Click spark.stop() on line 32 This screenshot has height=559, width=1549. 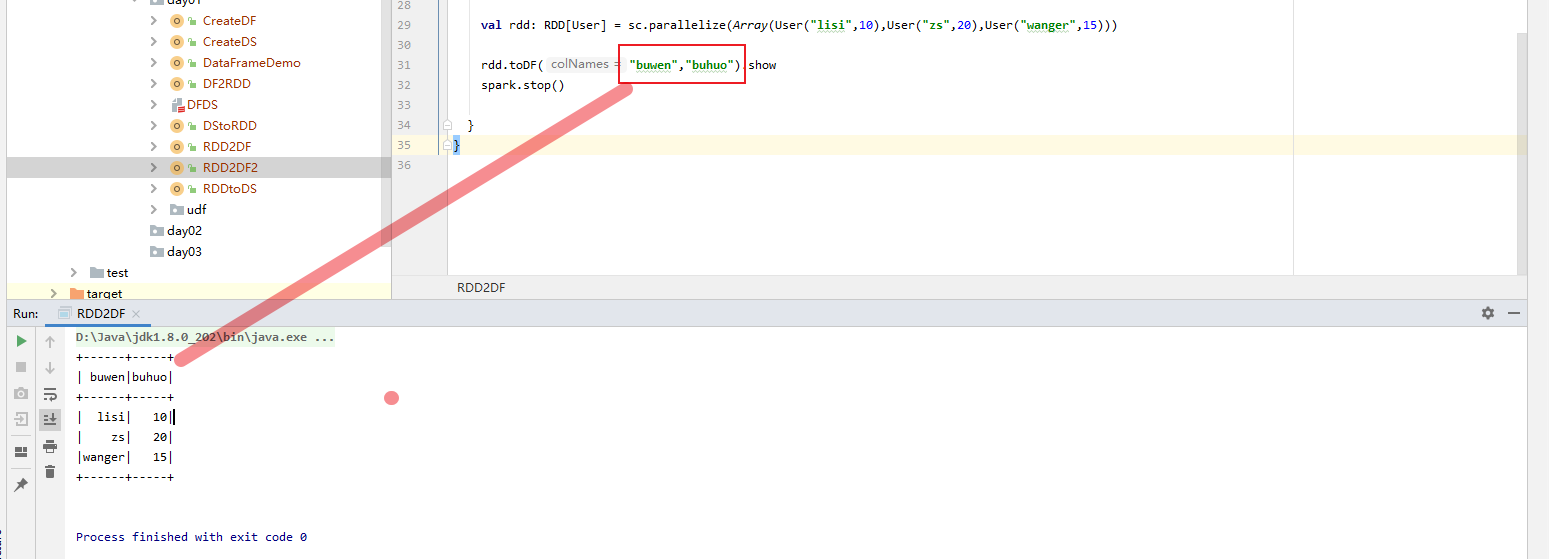click(523, 85)
